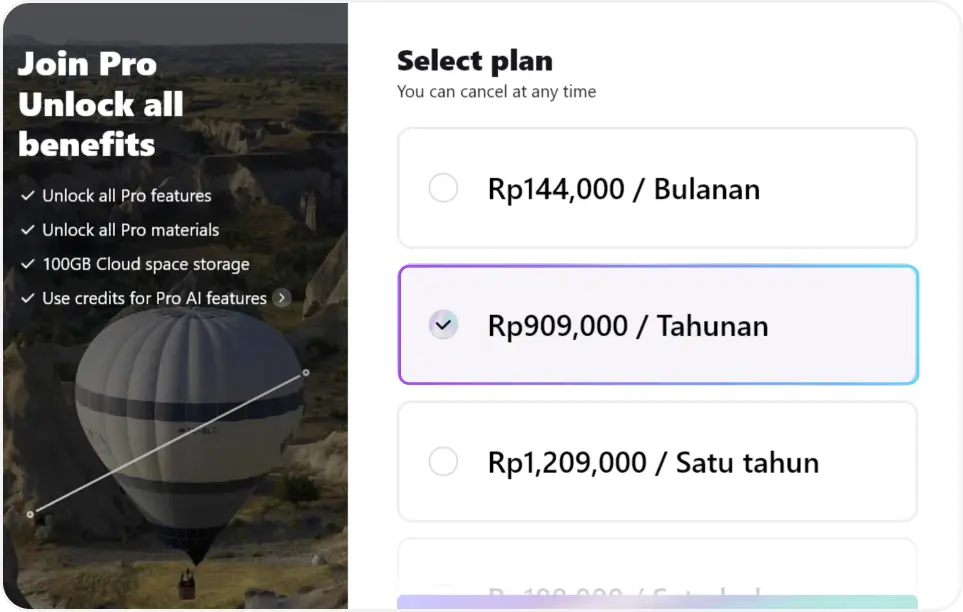Click the checkmark beside Unlock all Pro materials

pos(27,230)
